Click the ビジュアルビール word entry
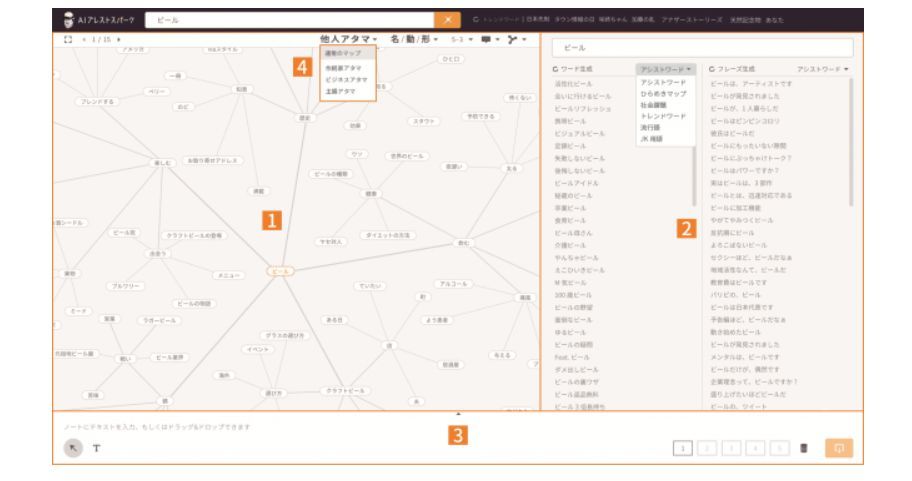 point(579,134)
